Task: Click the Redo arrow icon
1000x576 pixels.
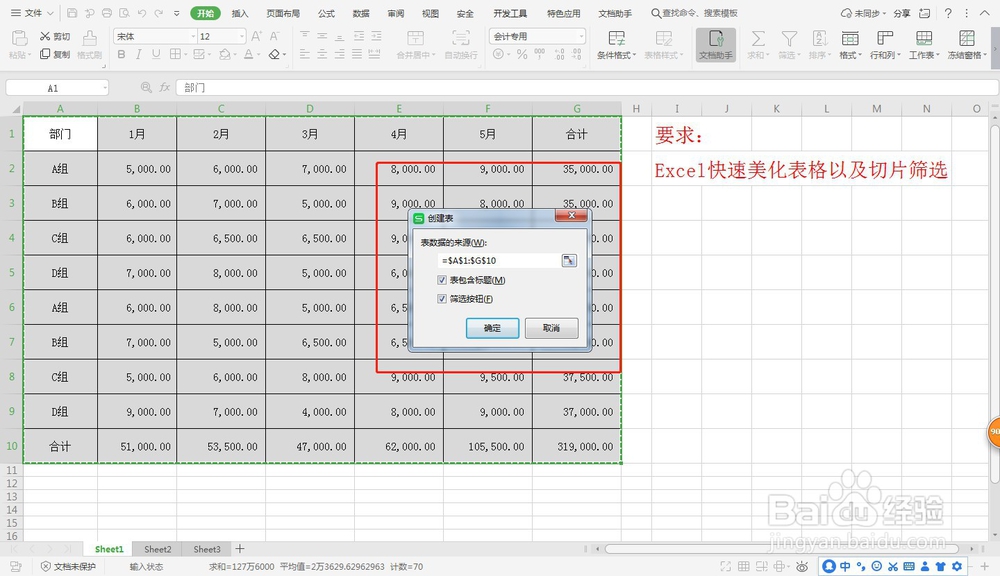Action: coord(159,13)
